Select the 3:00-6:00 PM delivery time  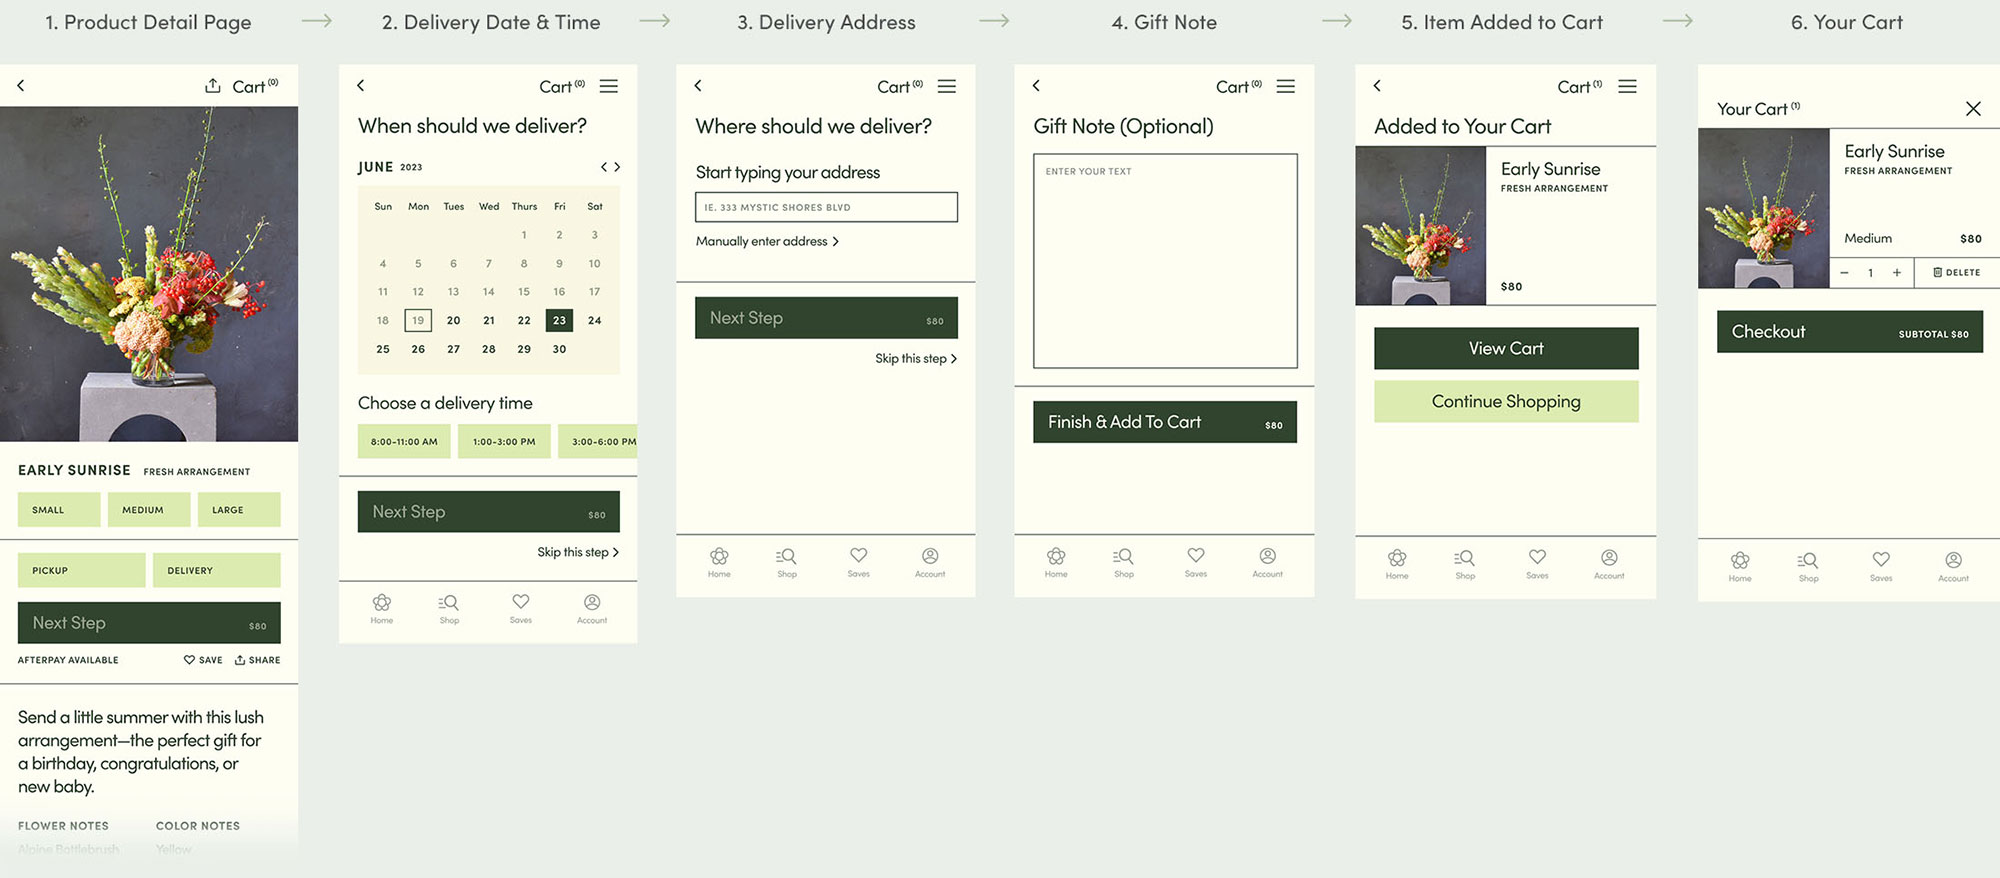pos(598,441)
